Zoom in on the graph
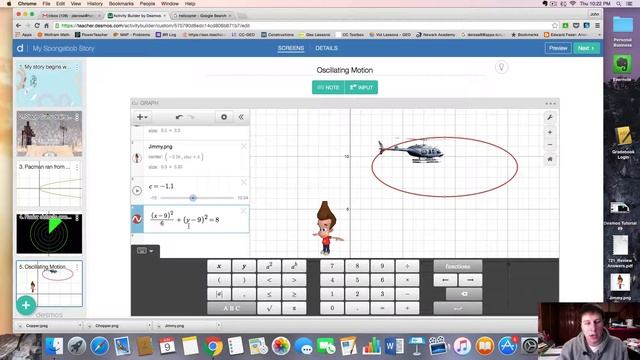640x360 pixels. pos(550,132)
